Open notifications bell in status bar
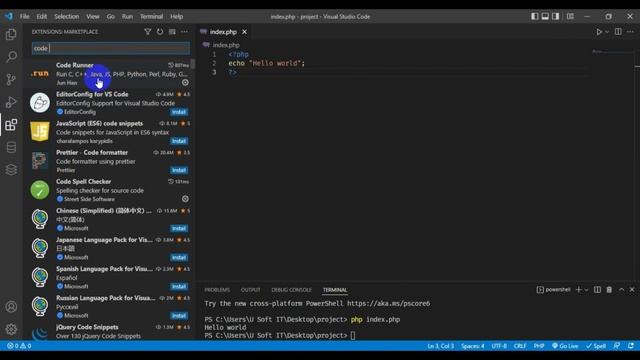The image size is (640, 360). [631, 346]
